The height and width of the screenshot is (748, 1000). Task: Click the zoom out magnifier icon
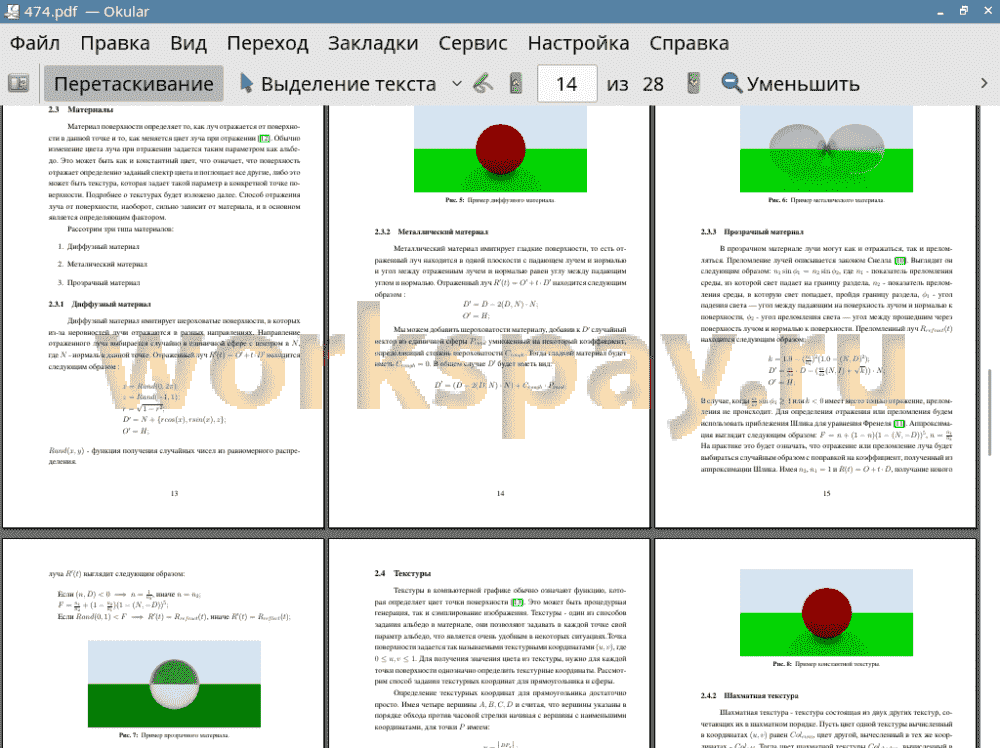732,84
